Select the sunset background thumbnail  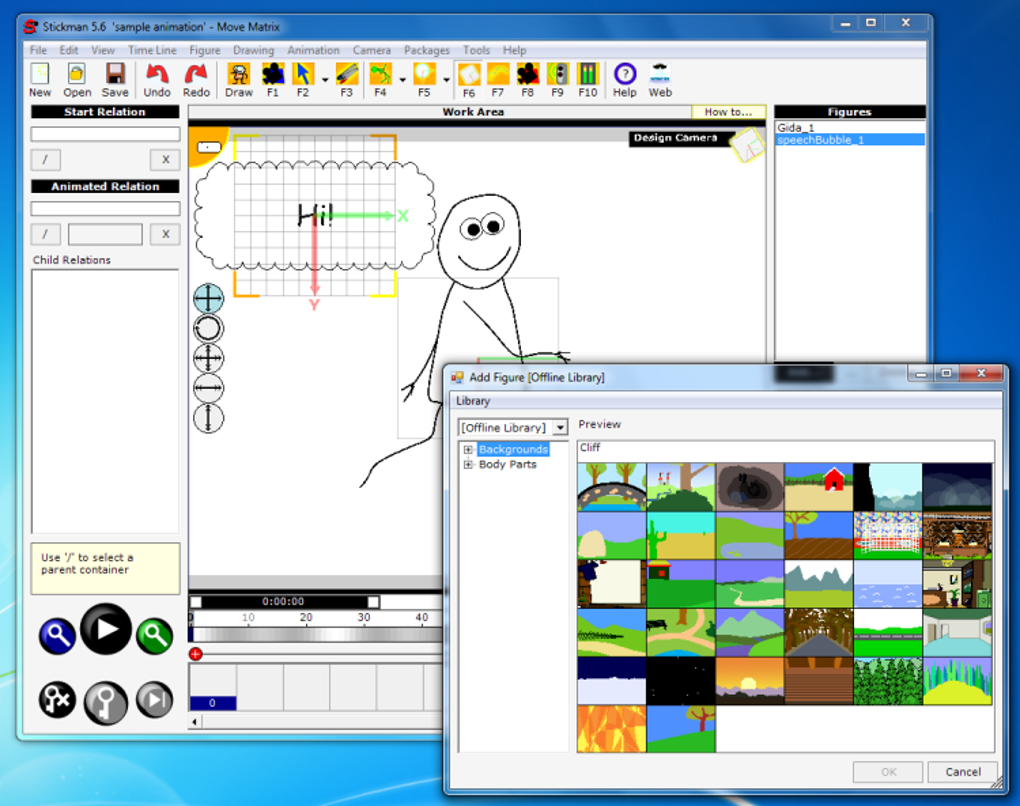(x=749, y=680)
